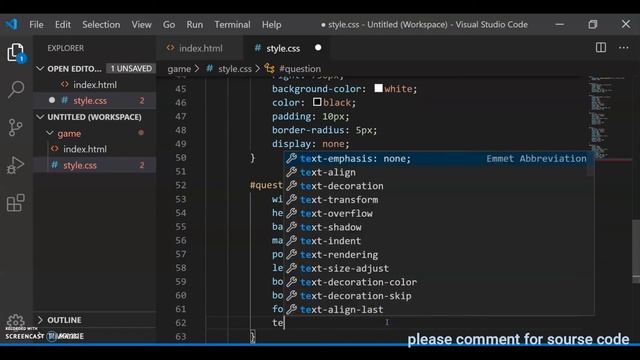Click the 1 UNSAVED badge
The image size is (640, 360).
(131, 68)
